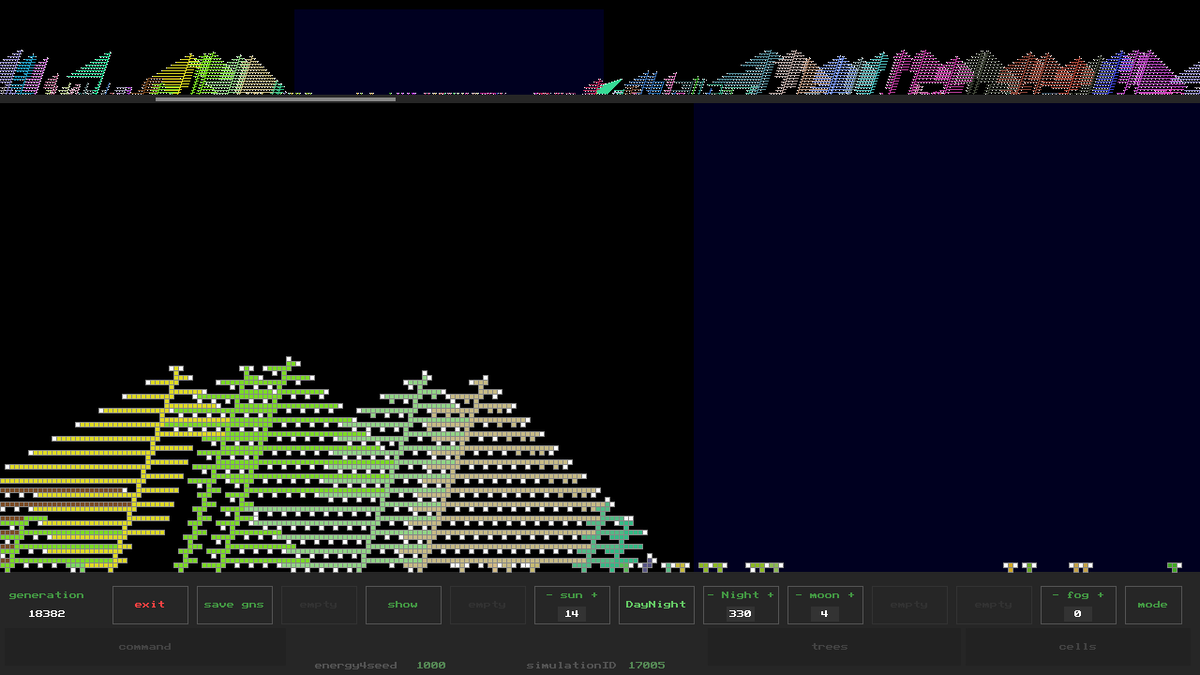Click the generation counter 18382
Viewport: 1200px width, 675px height.
[x=47, y=614]
